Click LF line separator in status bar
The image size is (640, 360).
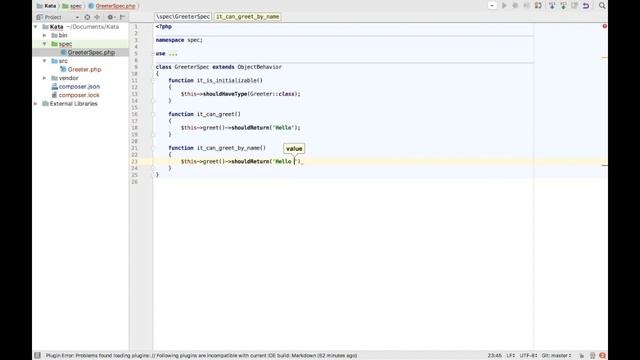coord(511,356)
